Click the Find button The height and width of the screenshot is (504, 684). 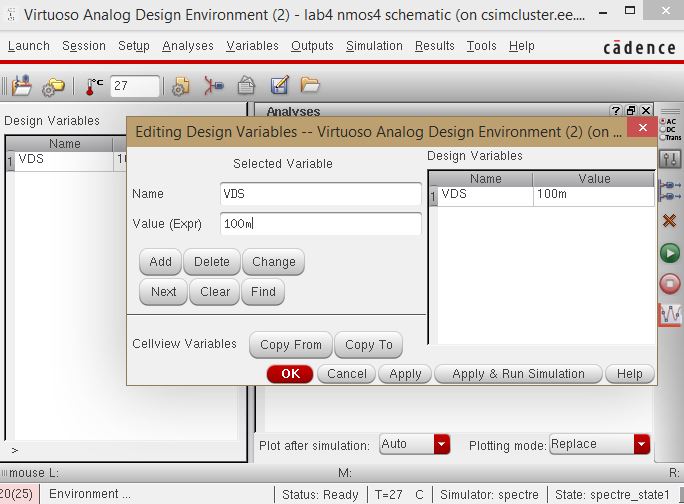point(263,291)
